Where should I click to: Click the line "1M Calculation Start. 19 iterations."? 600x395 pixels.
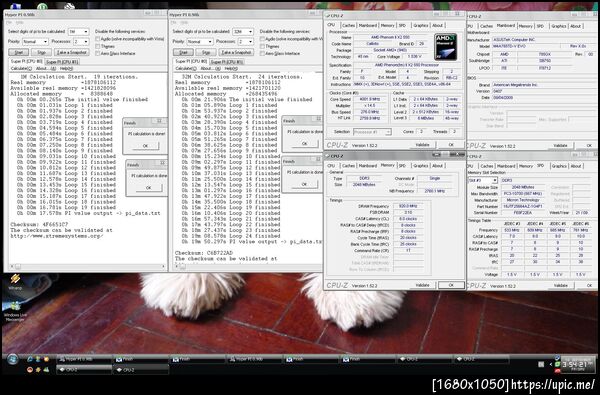coord(79,77)
